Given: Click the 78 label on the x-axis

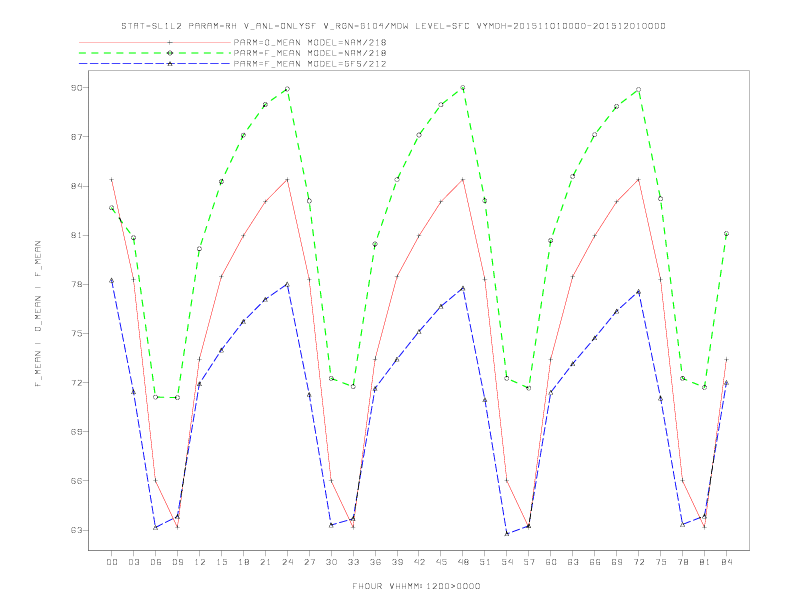Looking at the screenshot, I should pyautogui.click(x=682, y=562).
